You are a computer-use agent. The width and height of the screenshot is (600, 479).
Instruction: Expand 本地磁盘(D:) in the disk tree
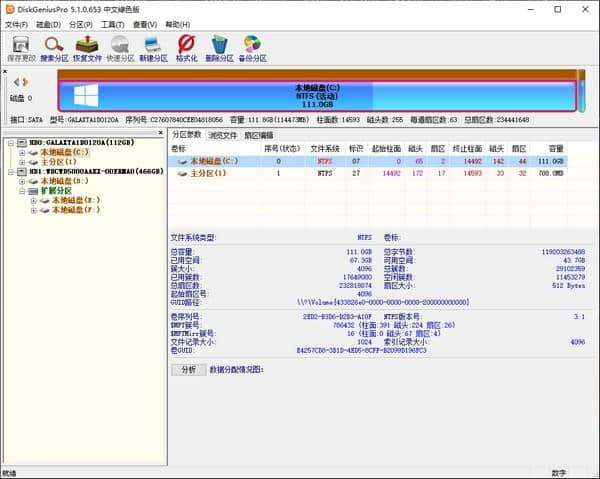pyautogui.click(x=23, y=181)
